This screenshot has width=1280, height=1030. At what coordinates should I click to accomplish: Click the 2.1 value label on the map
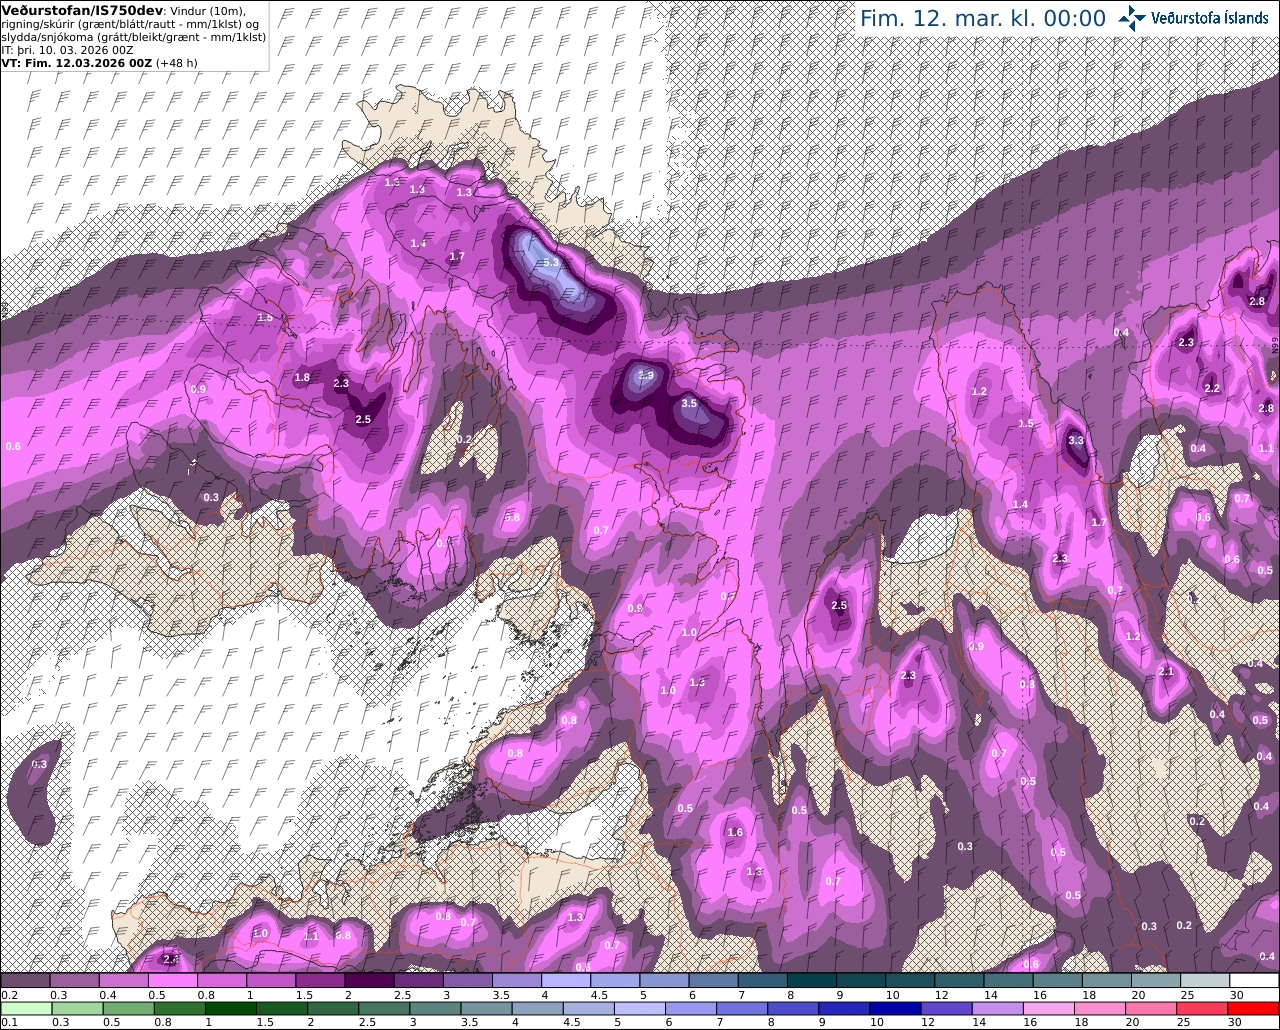(x=1165, y=672)
